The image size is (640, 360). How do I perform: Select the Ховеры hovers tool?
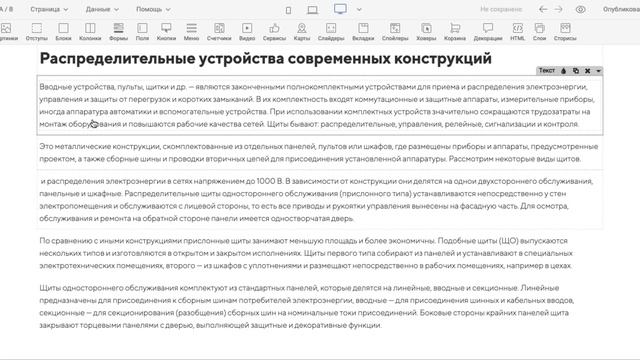tap(426, 32)
